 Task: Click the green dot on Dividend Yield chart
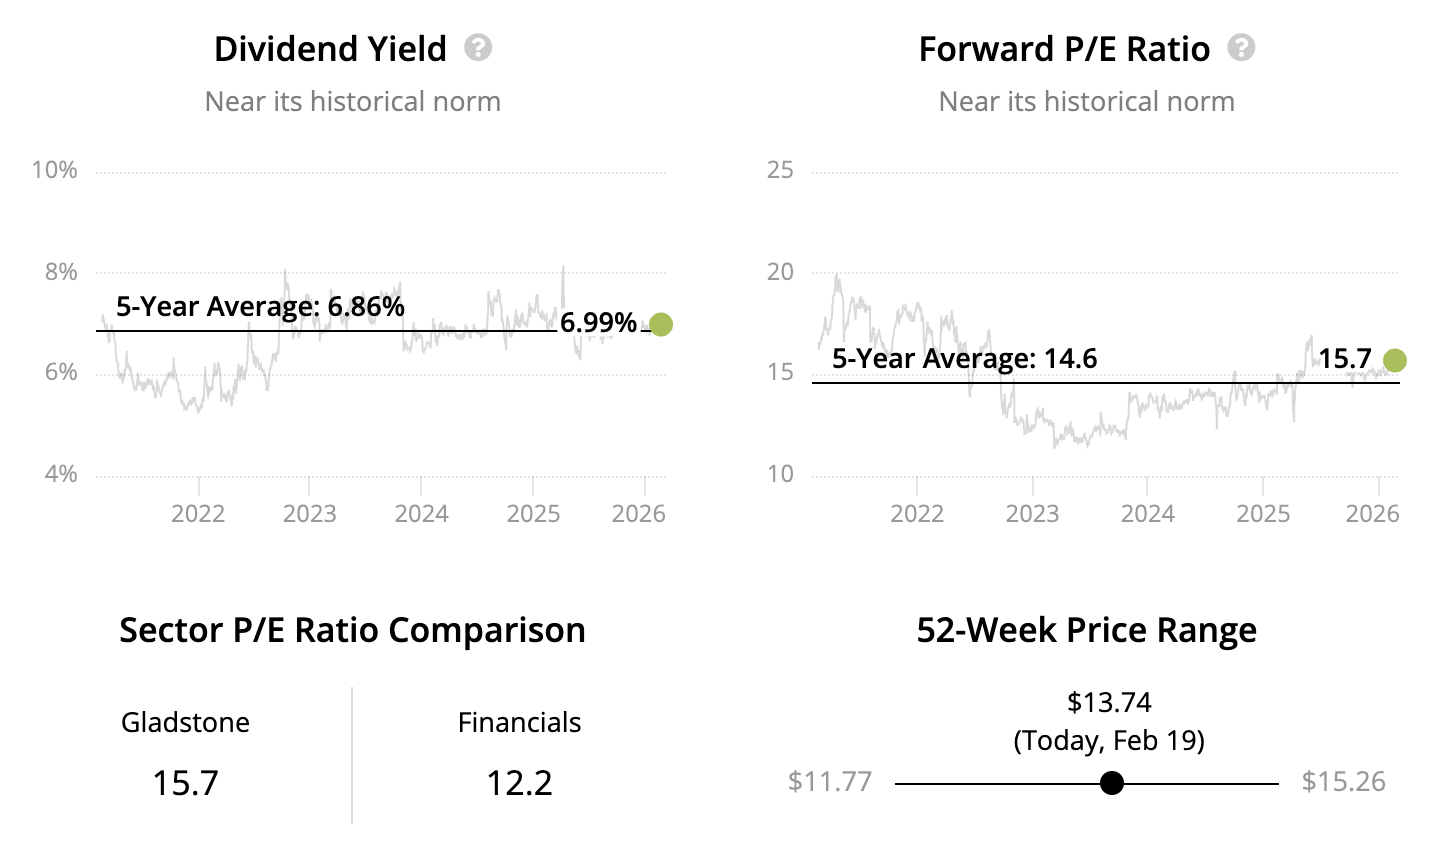661,324
